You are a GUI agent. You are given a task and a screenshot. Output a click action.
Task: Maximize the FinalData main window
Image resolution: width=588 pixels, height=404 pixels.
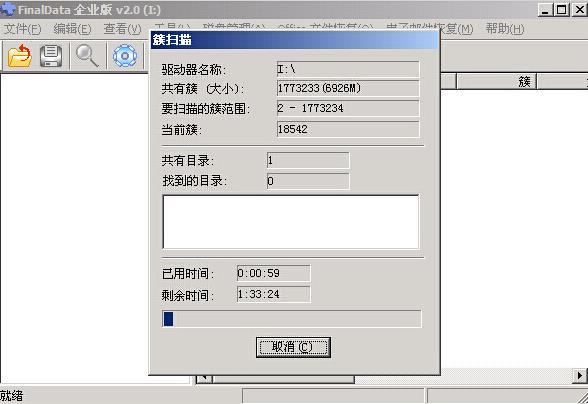pos(562,9)
